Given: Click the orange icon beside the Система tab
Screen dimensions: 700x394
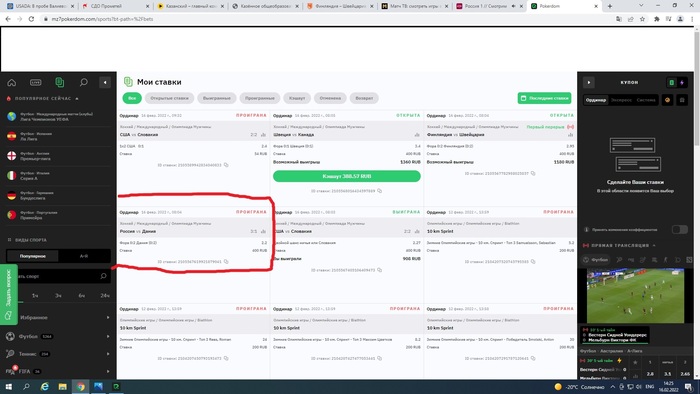Looking at the screenshot, I should 667,100.
